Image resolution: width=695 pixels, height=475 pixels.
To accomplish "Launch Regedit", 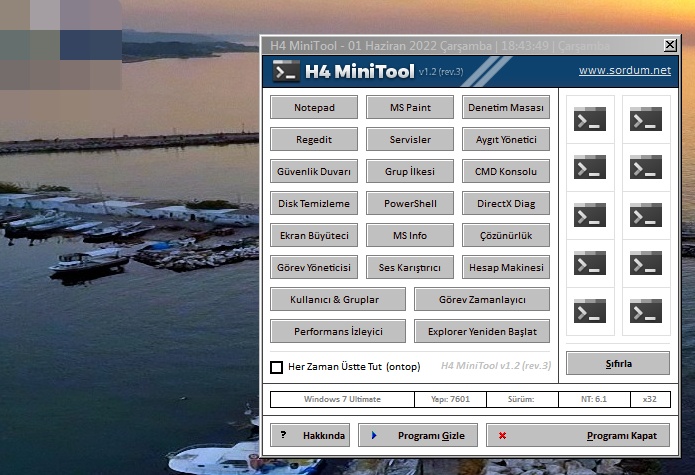I will point(314,139).
